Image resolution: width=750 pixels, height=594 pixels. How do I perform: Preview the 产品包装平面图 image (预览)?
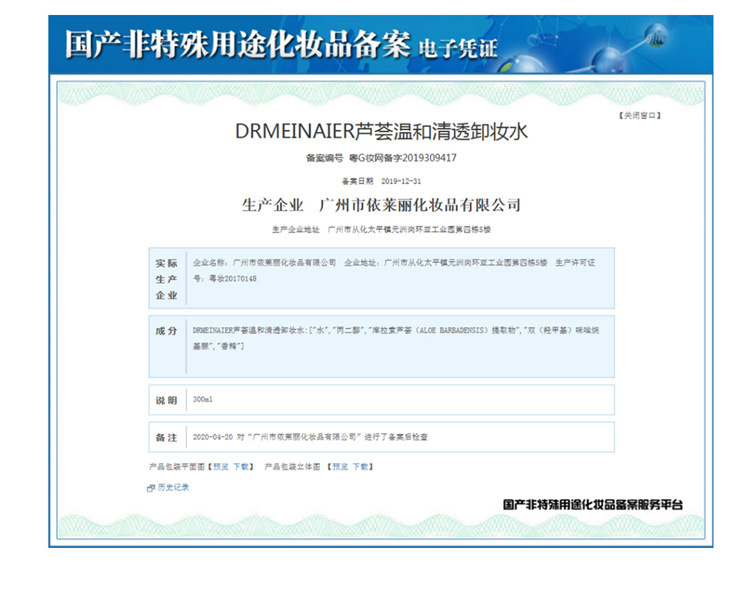click(x=221, y=467)
